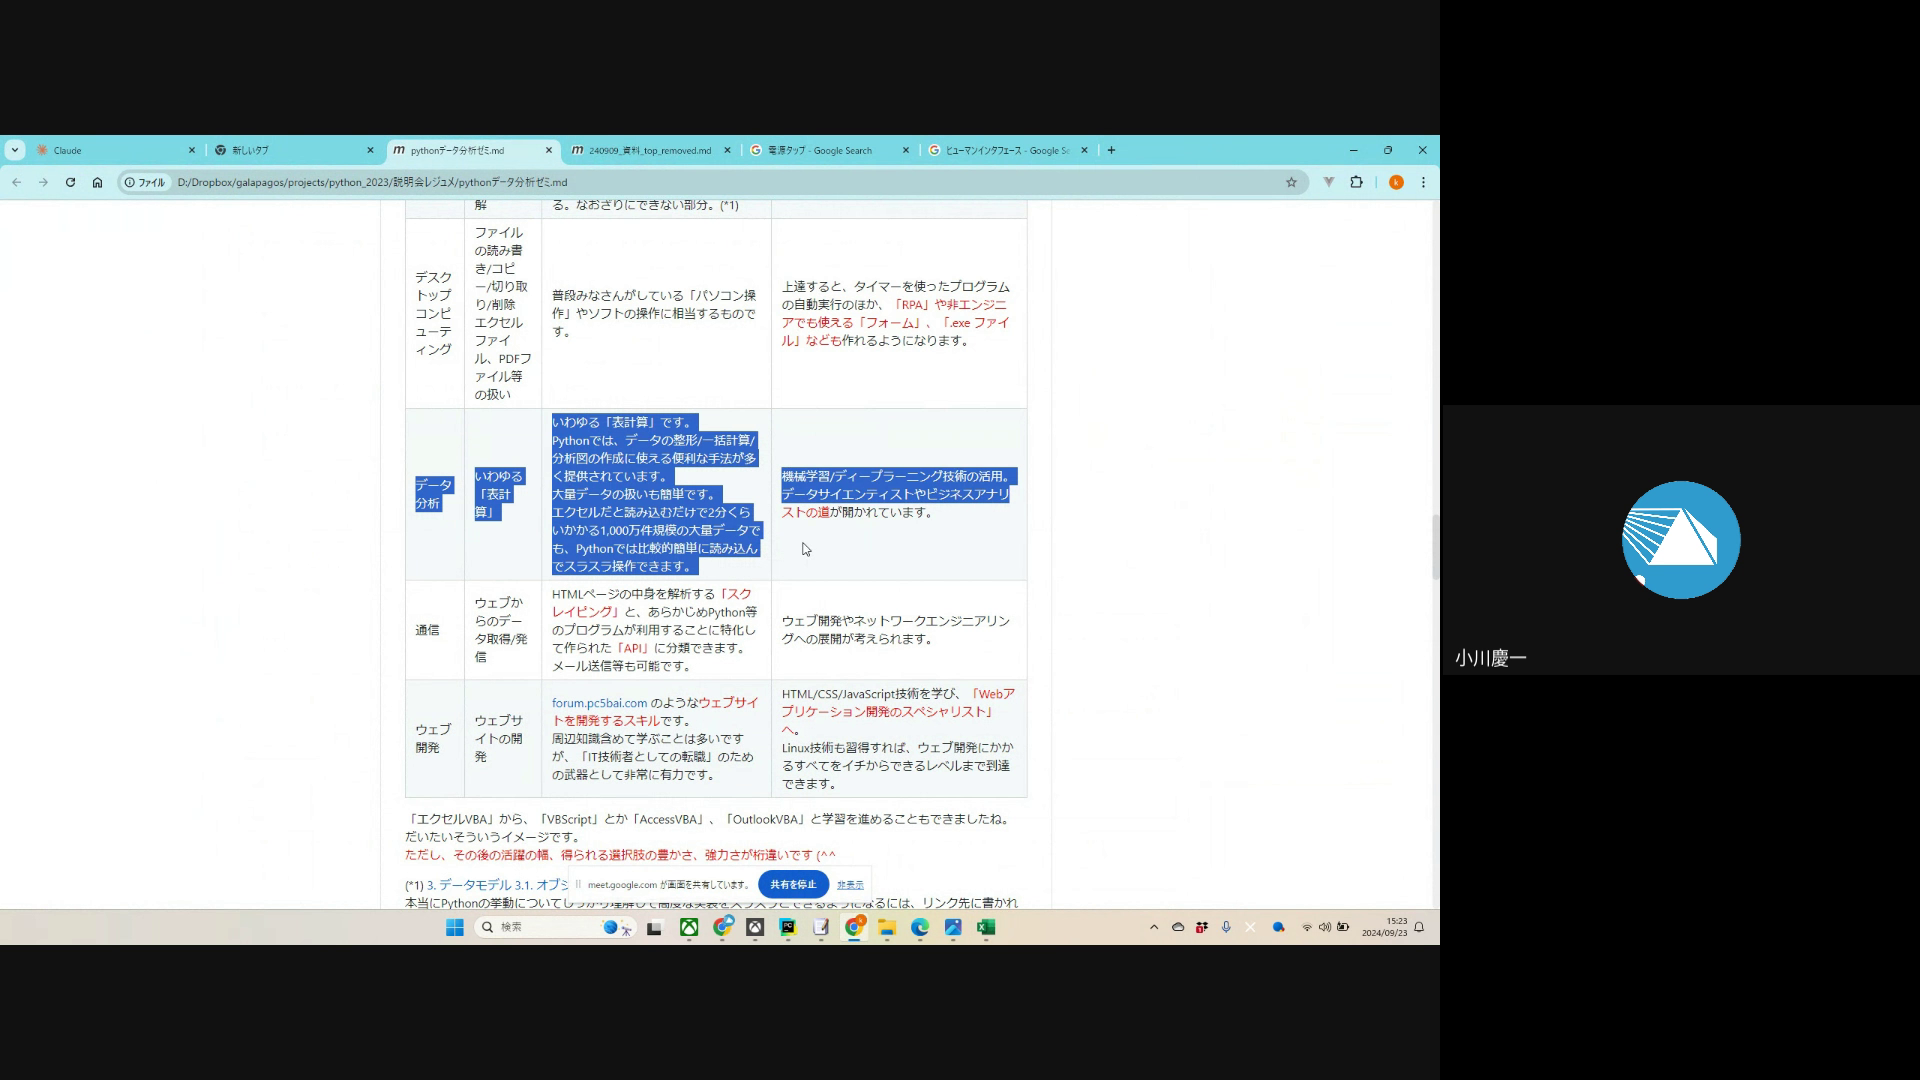
Task: Click the 共有を停止 button
Action: [x=793, y=885]
